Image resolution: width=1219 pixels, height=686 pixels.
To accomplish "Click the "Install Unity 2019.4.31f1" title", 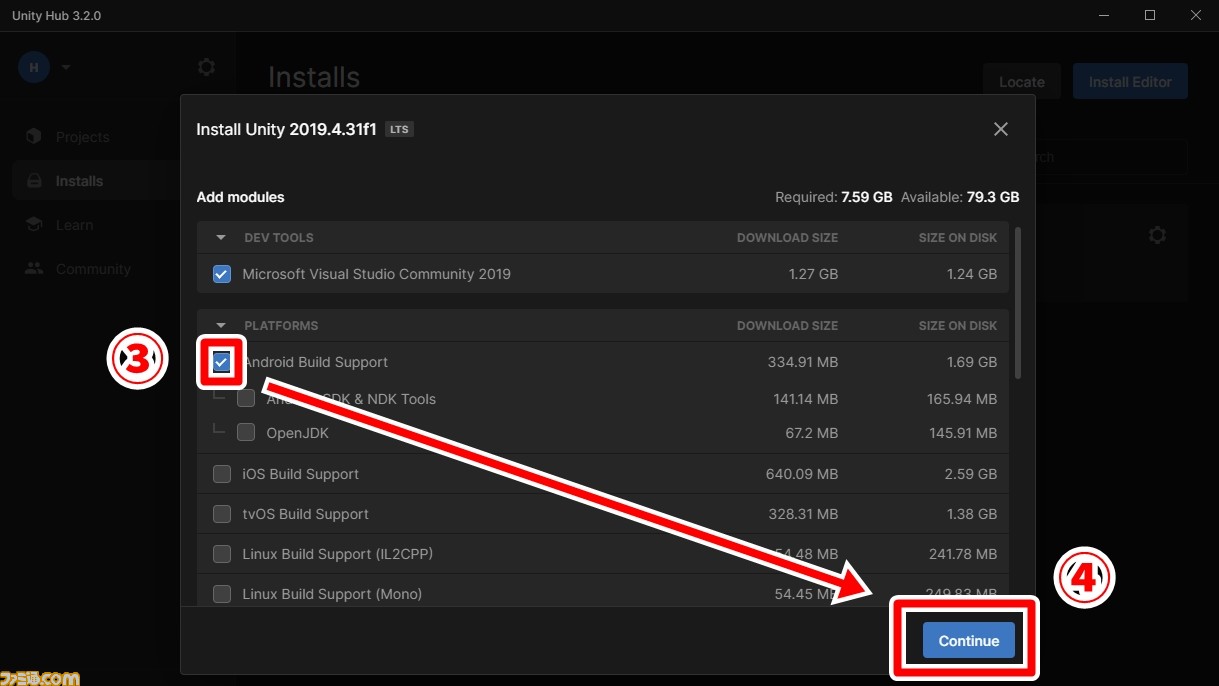I will pos(286,129).
